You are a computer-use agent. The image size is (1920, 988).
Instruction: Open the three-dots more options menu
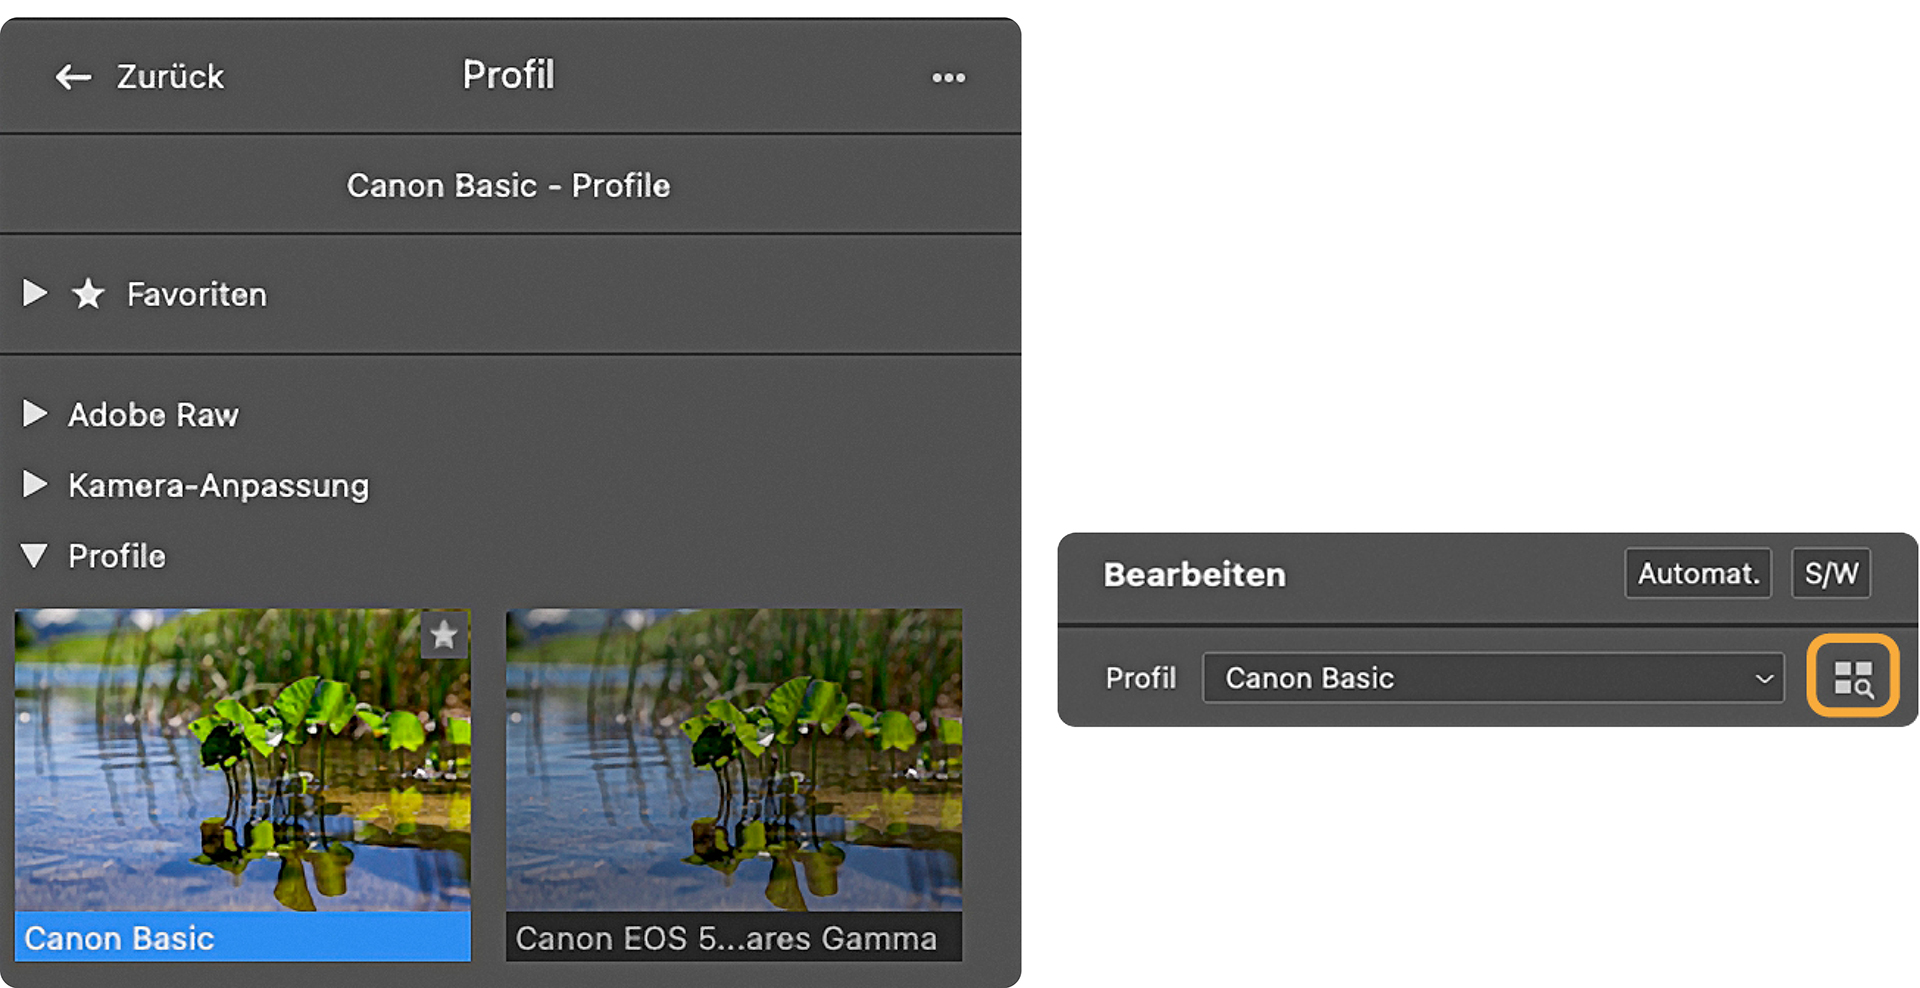tap(948, 77)
